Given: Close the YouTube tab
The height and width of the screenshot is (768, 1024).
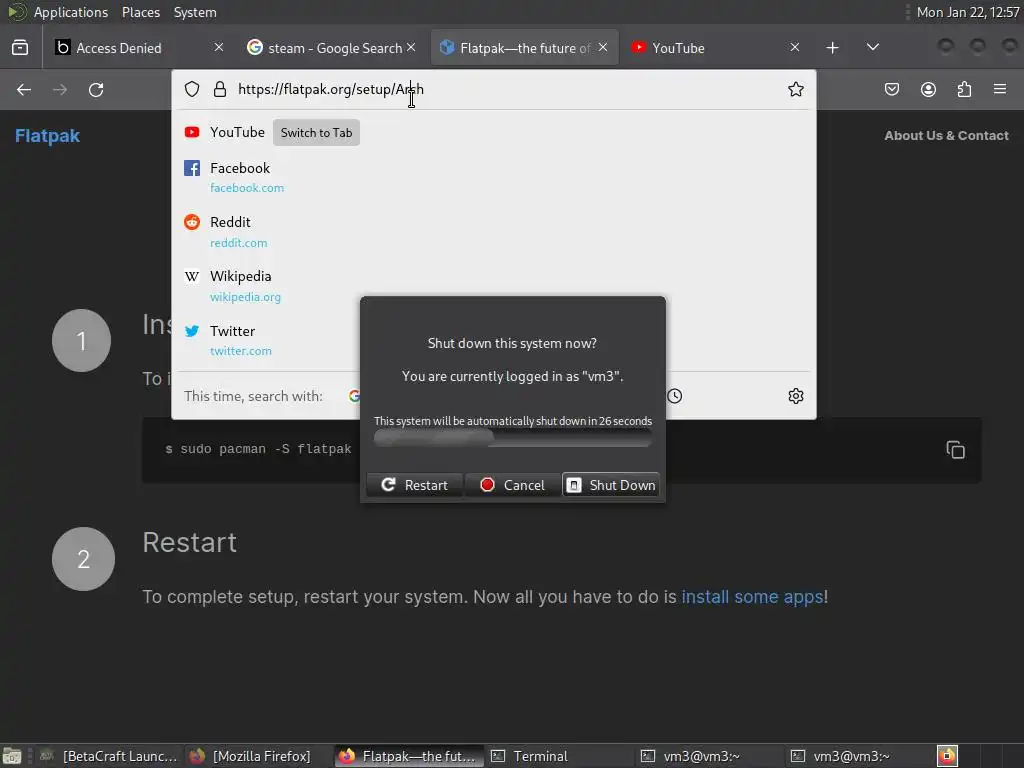Looking at the screenshot, I should pos(795,47).
